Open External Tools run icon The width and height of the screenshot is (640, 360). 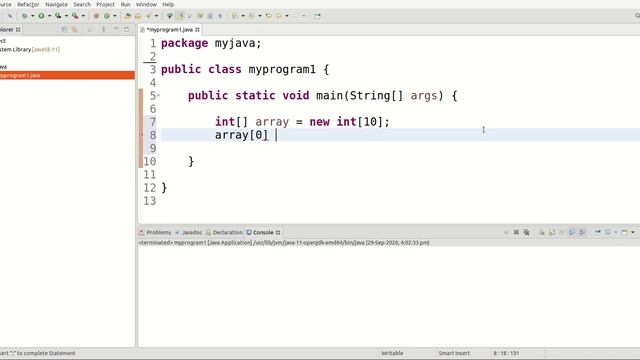75,16
